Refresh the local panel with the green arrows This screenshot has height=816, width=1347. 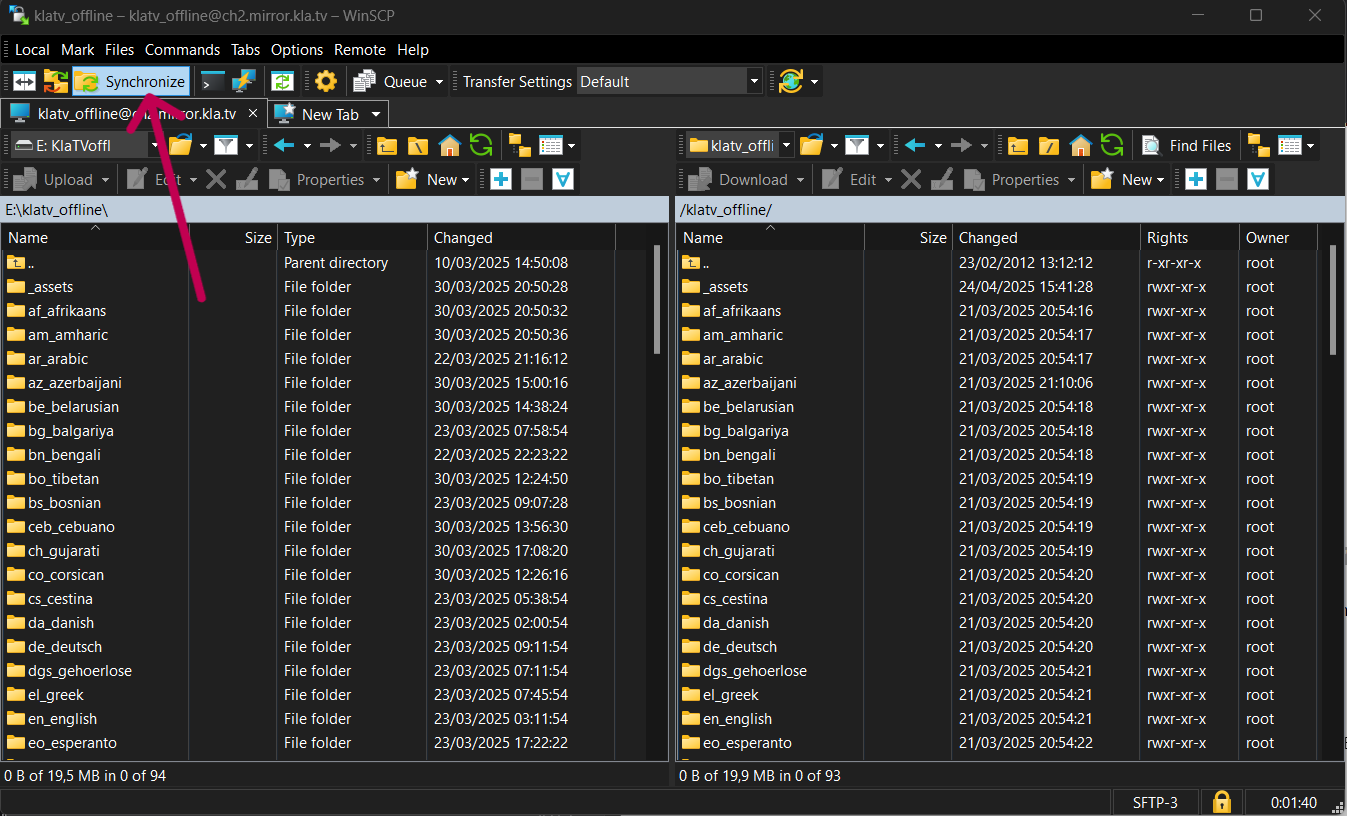(x=481, y=146)
